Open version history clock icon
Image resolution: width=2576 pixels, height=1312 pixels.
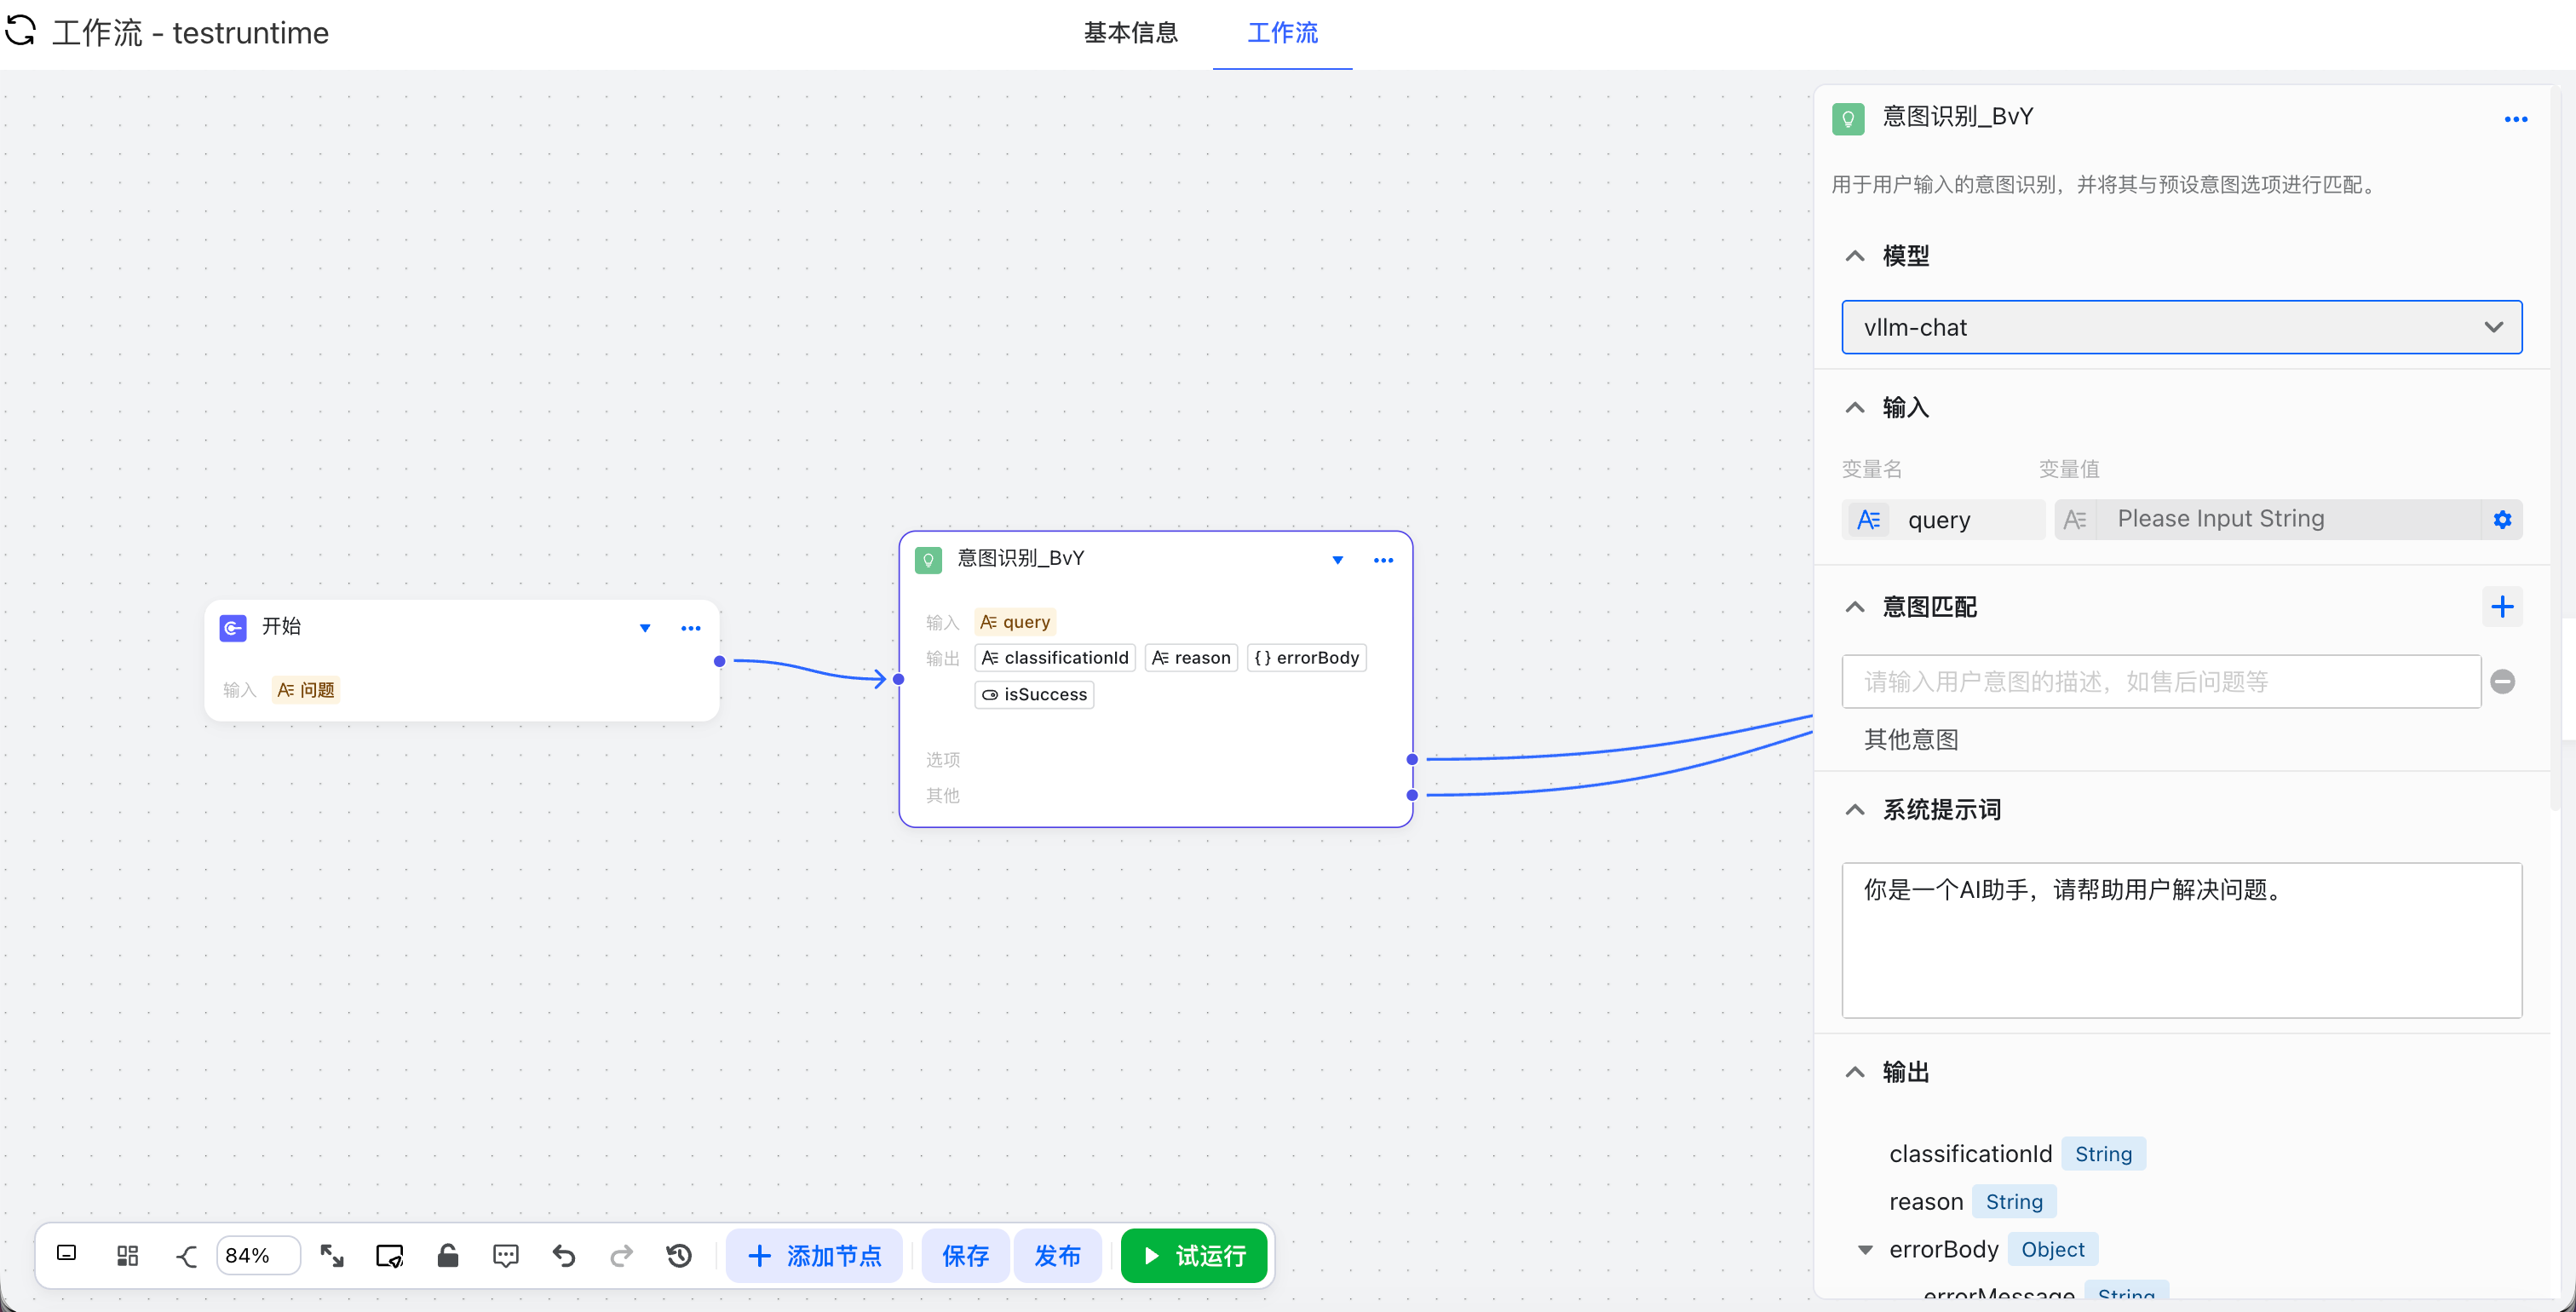coord(679,1255)
